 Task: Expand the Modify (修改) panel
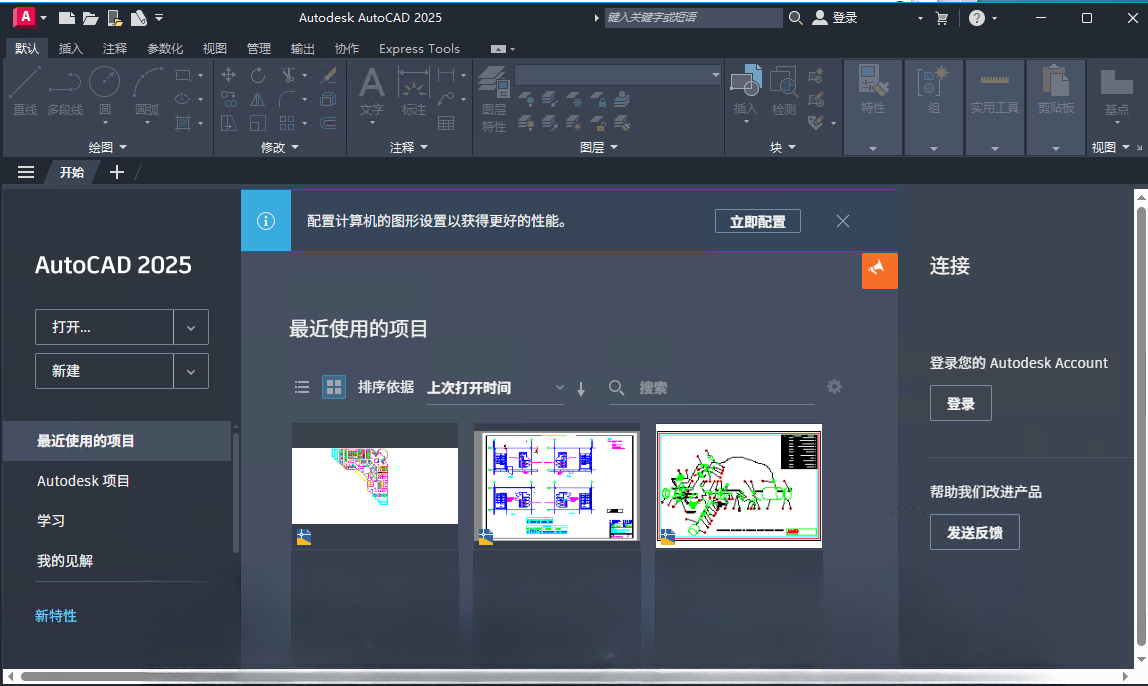(x=280, y=147)
